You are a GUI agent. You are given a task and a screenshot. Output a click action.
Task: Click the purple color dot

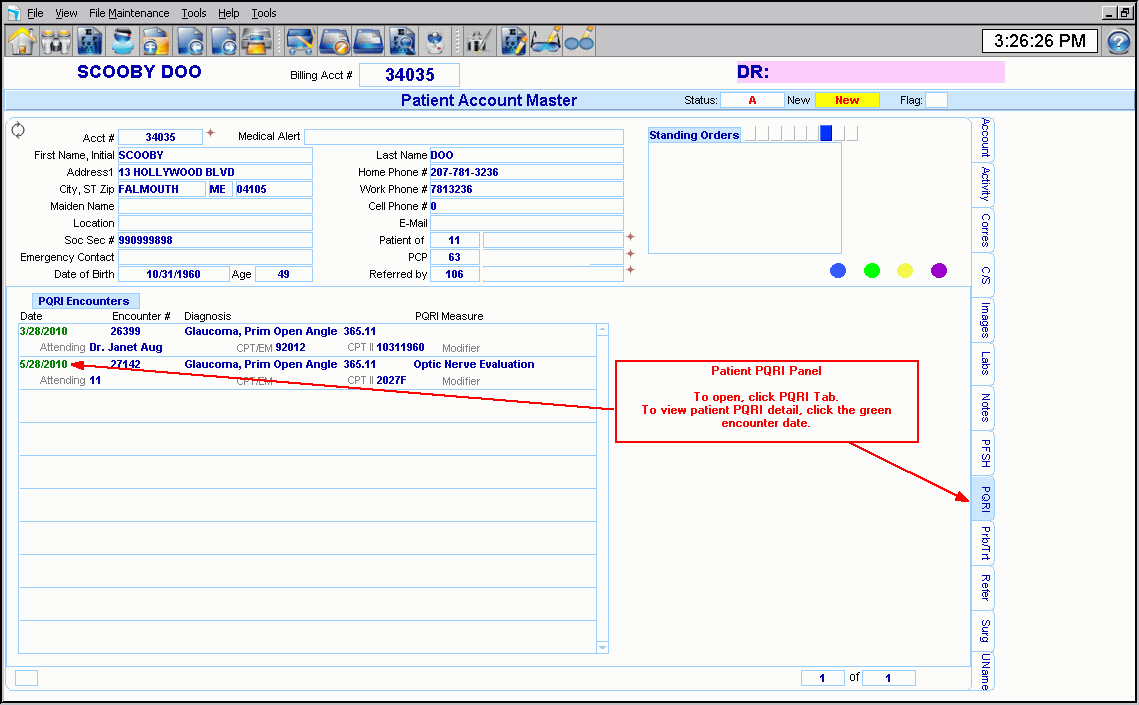(939, 271)
